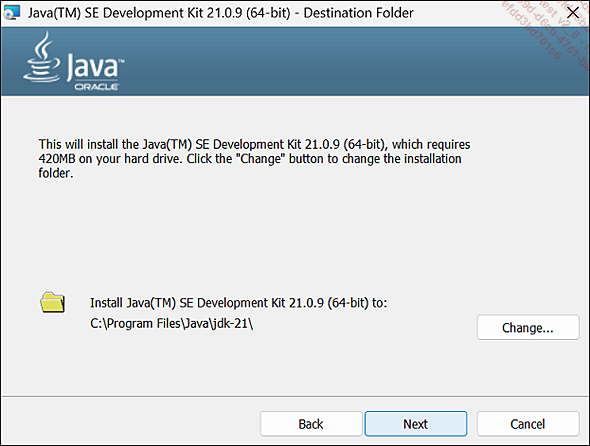The height and width of the screenshot is (446, 590).
Task: Go Back to the previous step
Action: (311, 424)
